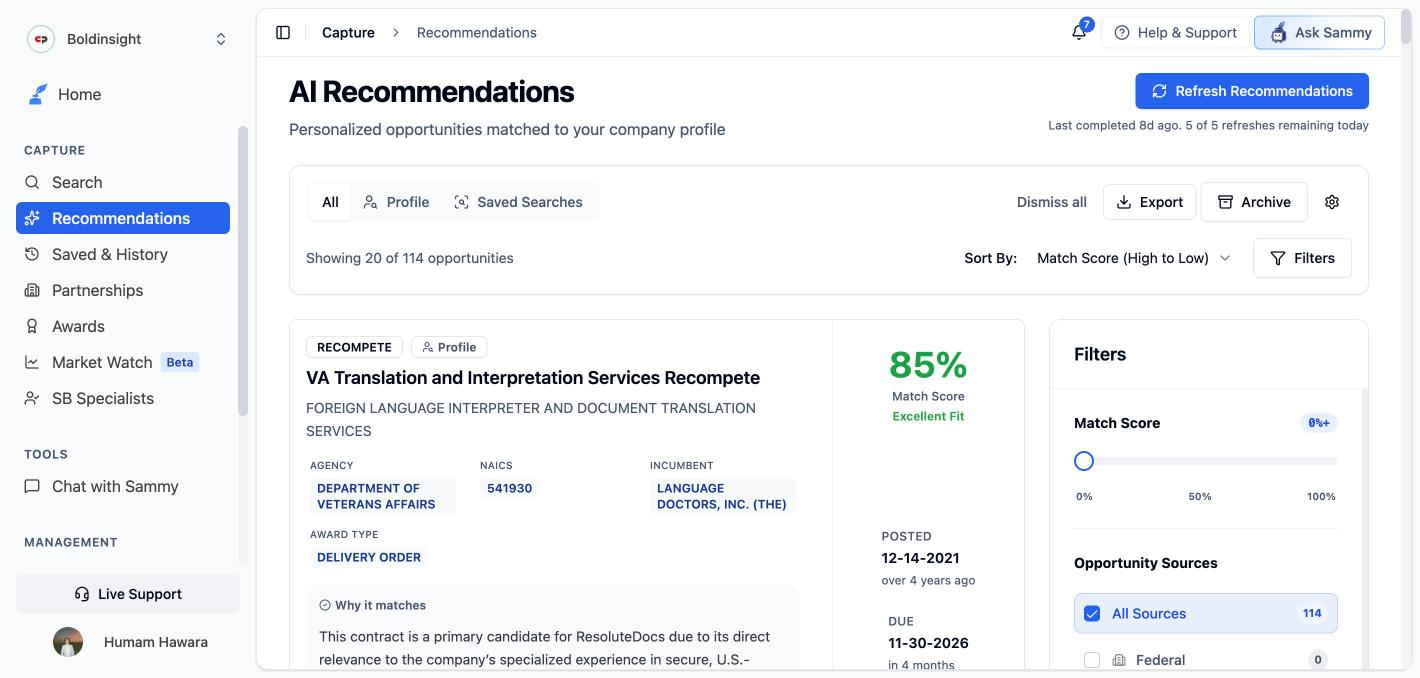Click the Recommendations breadcrumb
Viewport: 1420px width, 678px height.
477,33
